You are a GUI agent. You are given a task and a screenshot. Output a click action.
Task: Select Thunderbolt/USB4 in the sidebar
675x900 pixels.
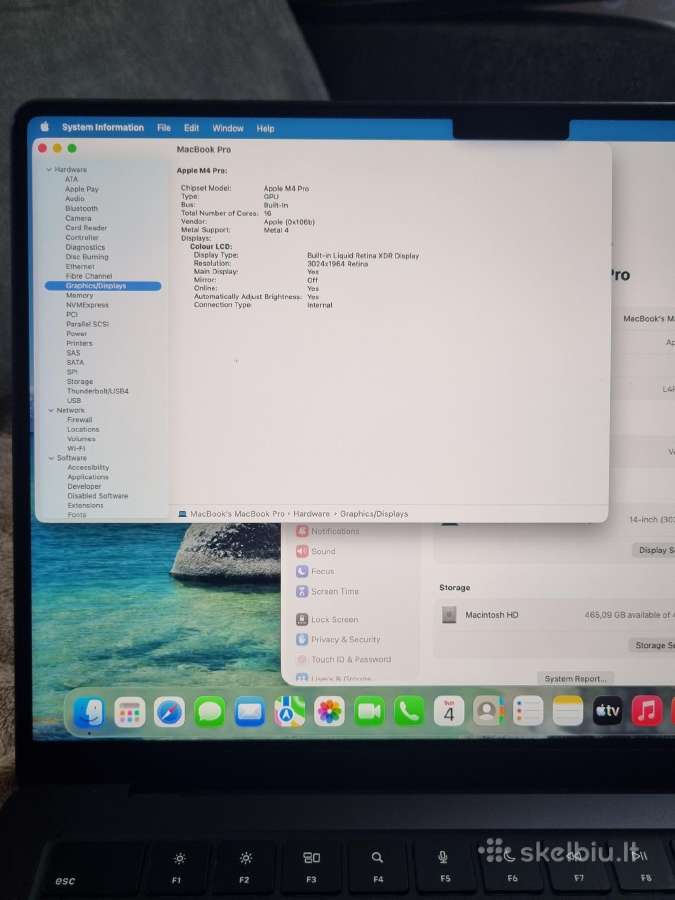point(98,391)
